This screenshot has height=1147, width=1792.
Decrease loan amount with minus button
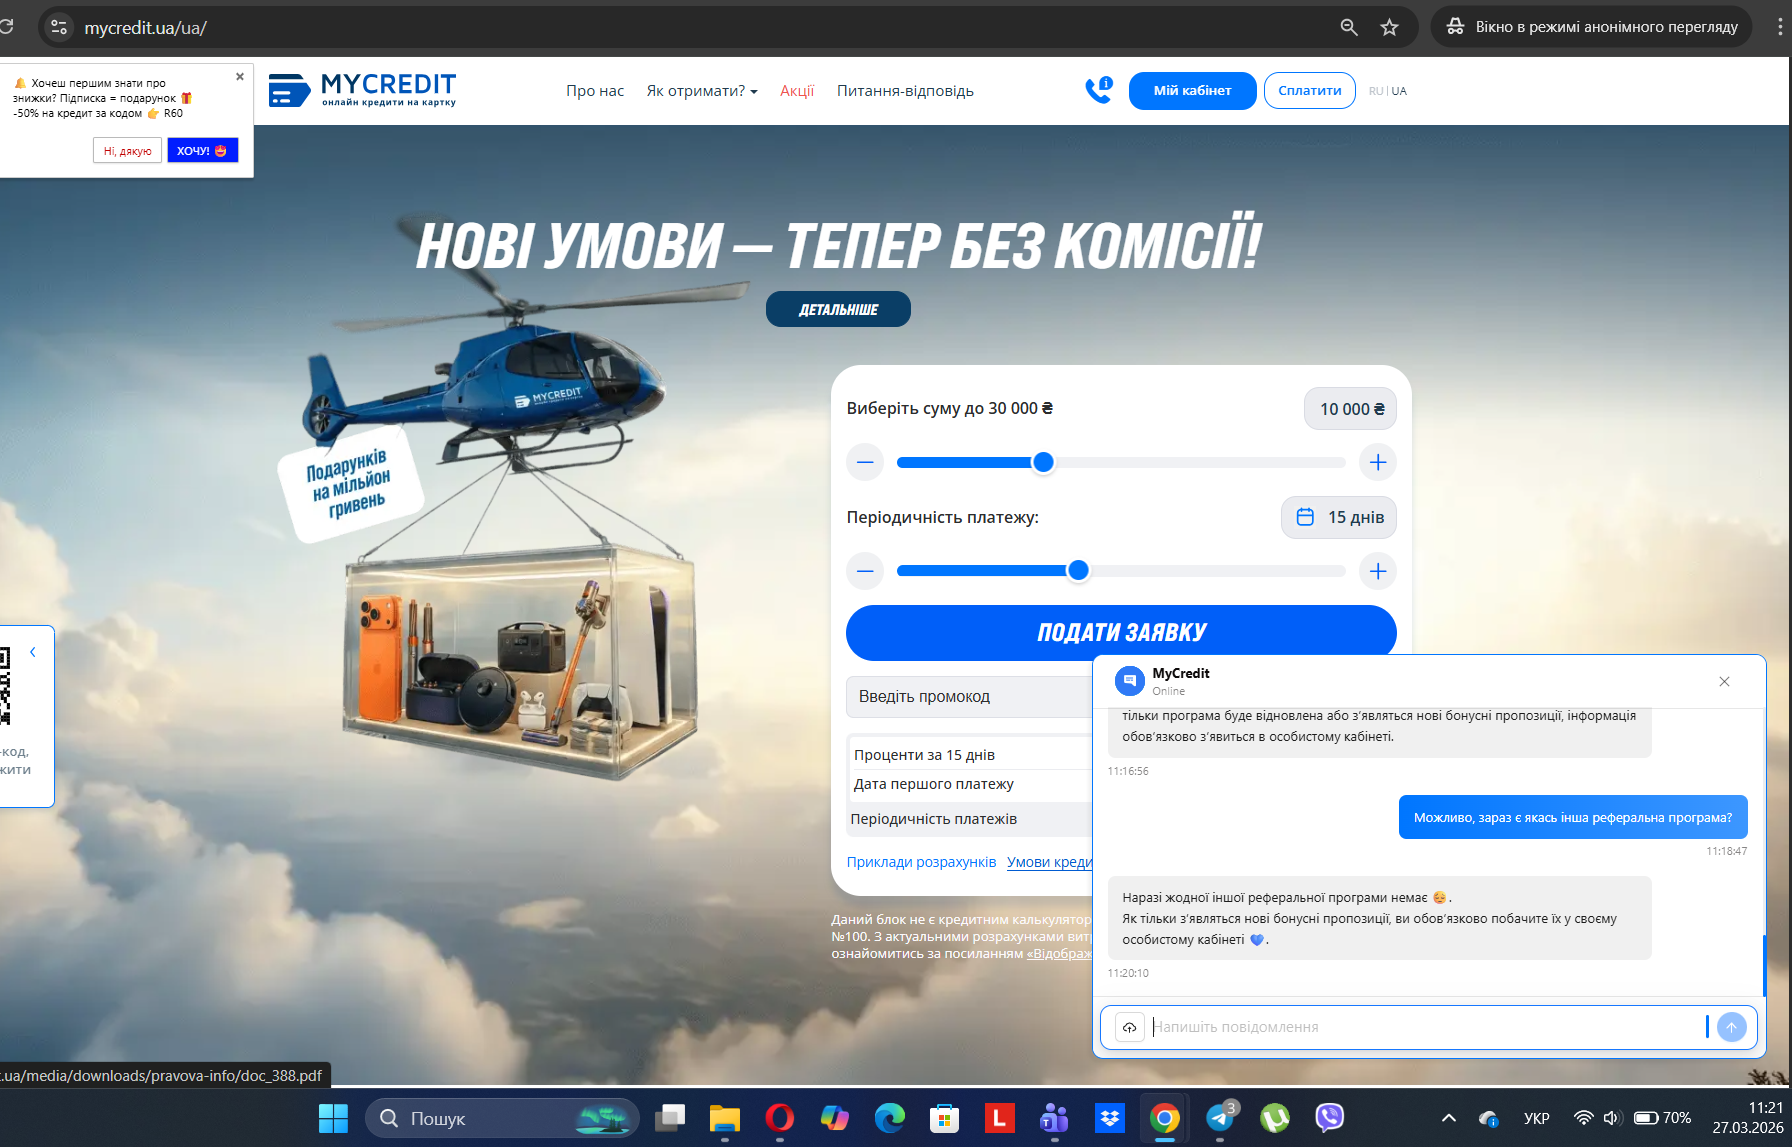pos(865,462)
